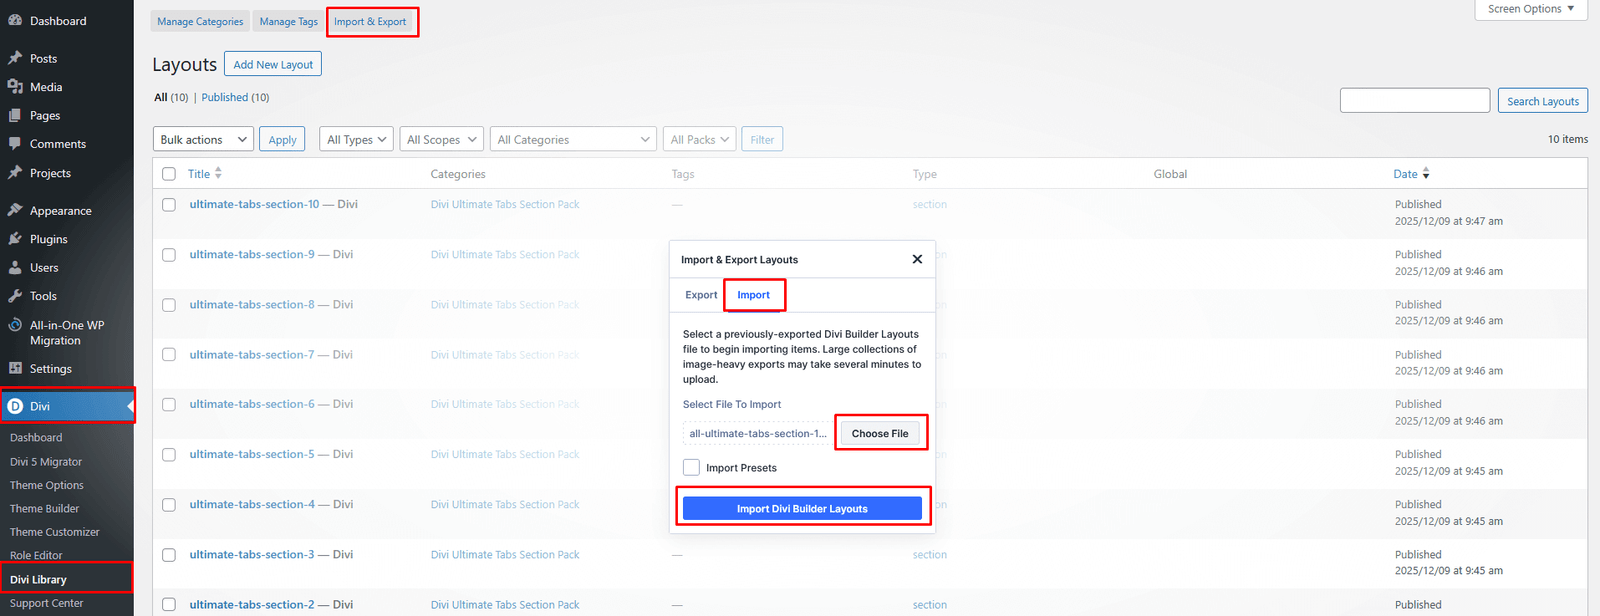Check the ultimate-tabs-section-10 row checkbox
This screenshot has height=616, width=1600.
pos(169,204)
